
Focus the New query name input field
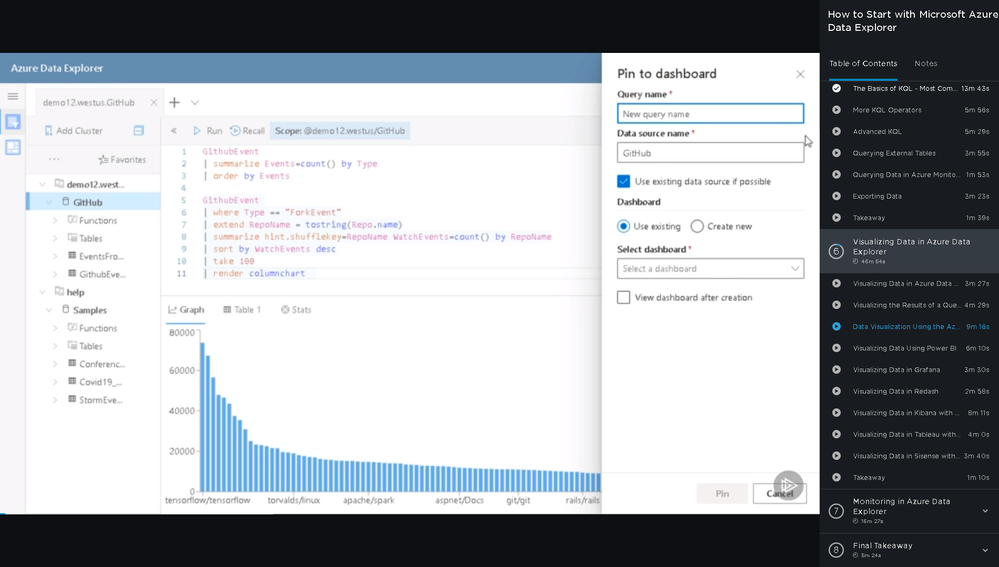click(x=710, y=114)
